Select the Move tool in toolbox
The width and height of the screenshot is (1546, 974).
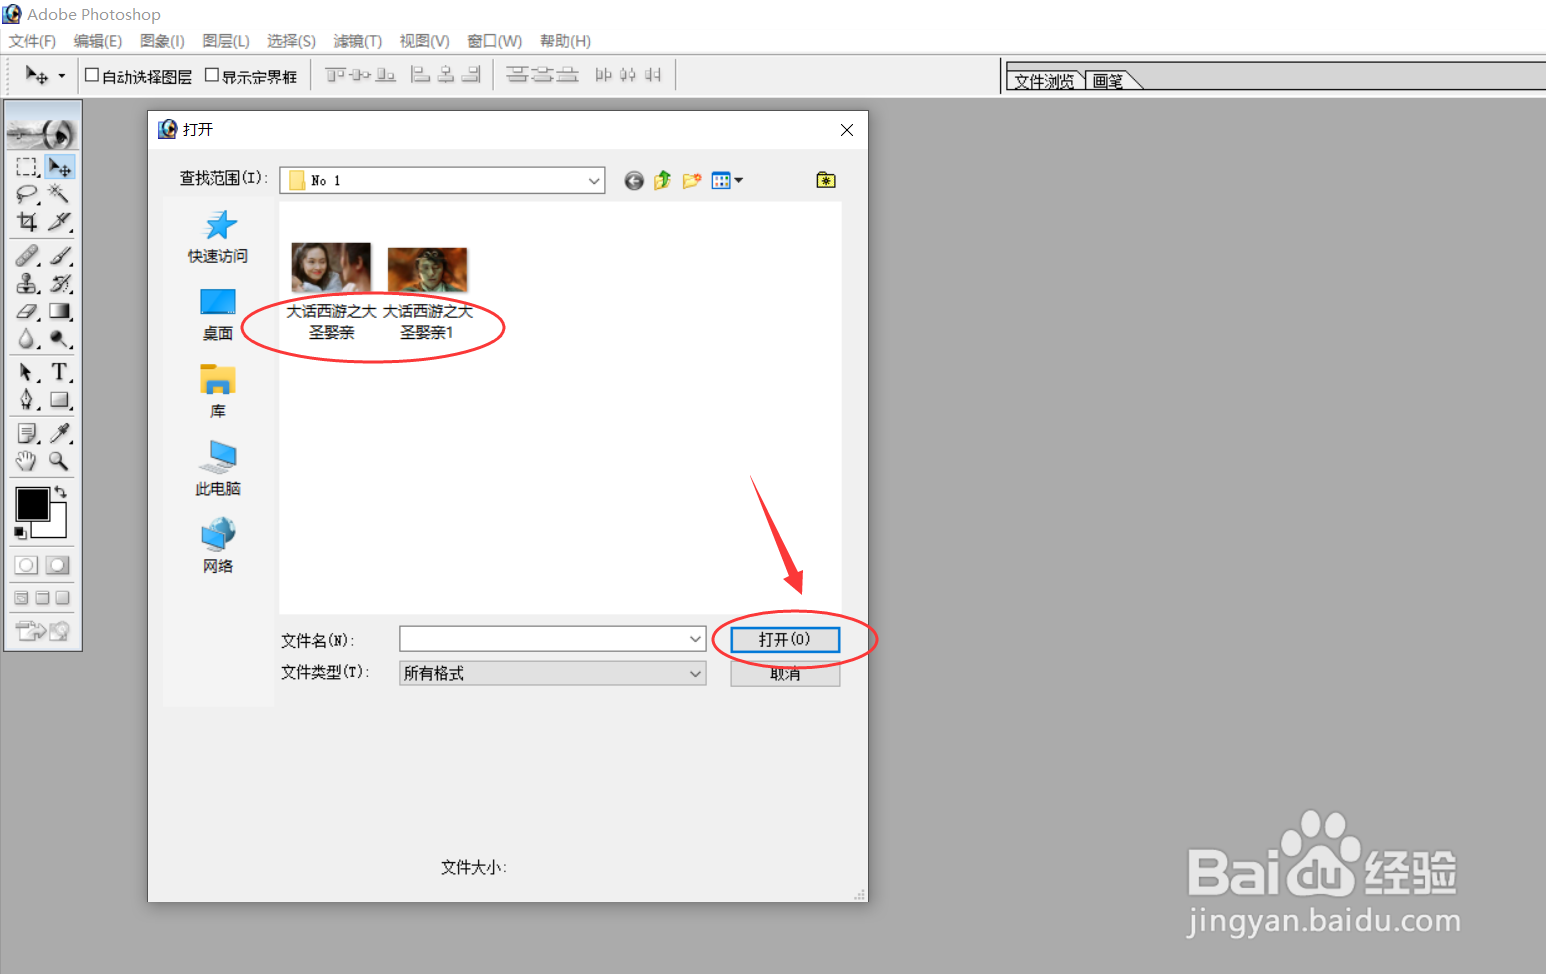60,166
